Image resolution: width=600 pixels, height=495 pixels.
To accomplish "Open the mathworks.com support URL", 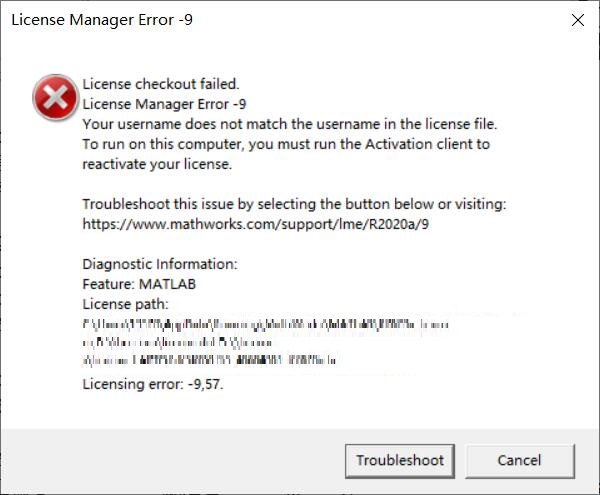I will (x=258, y=224).
